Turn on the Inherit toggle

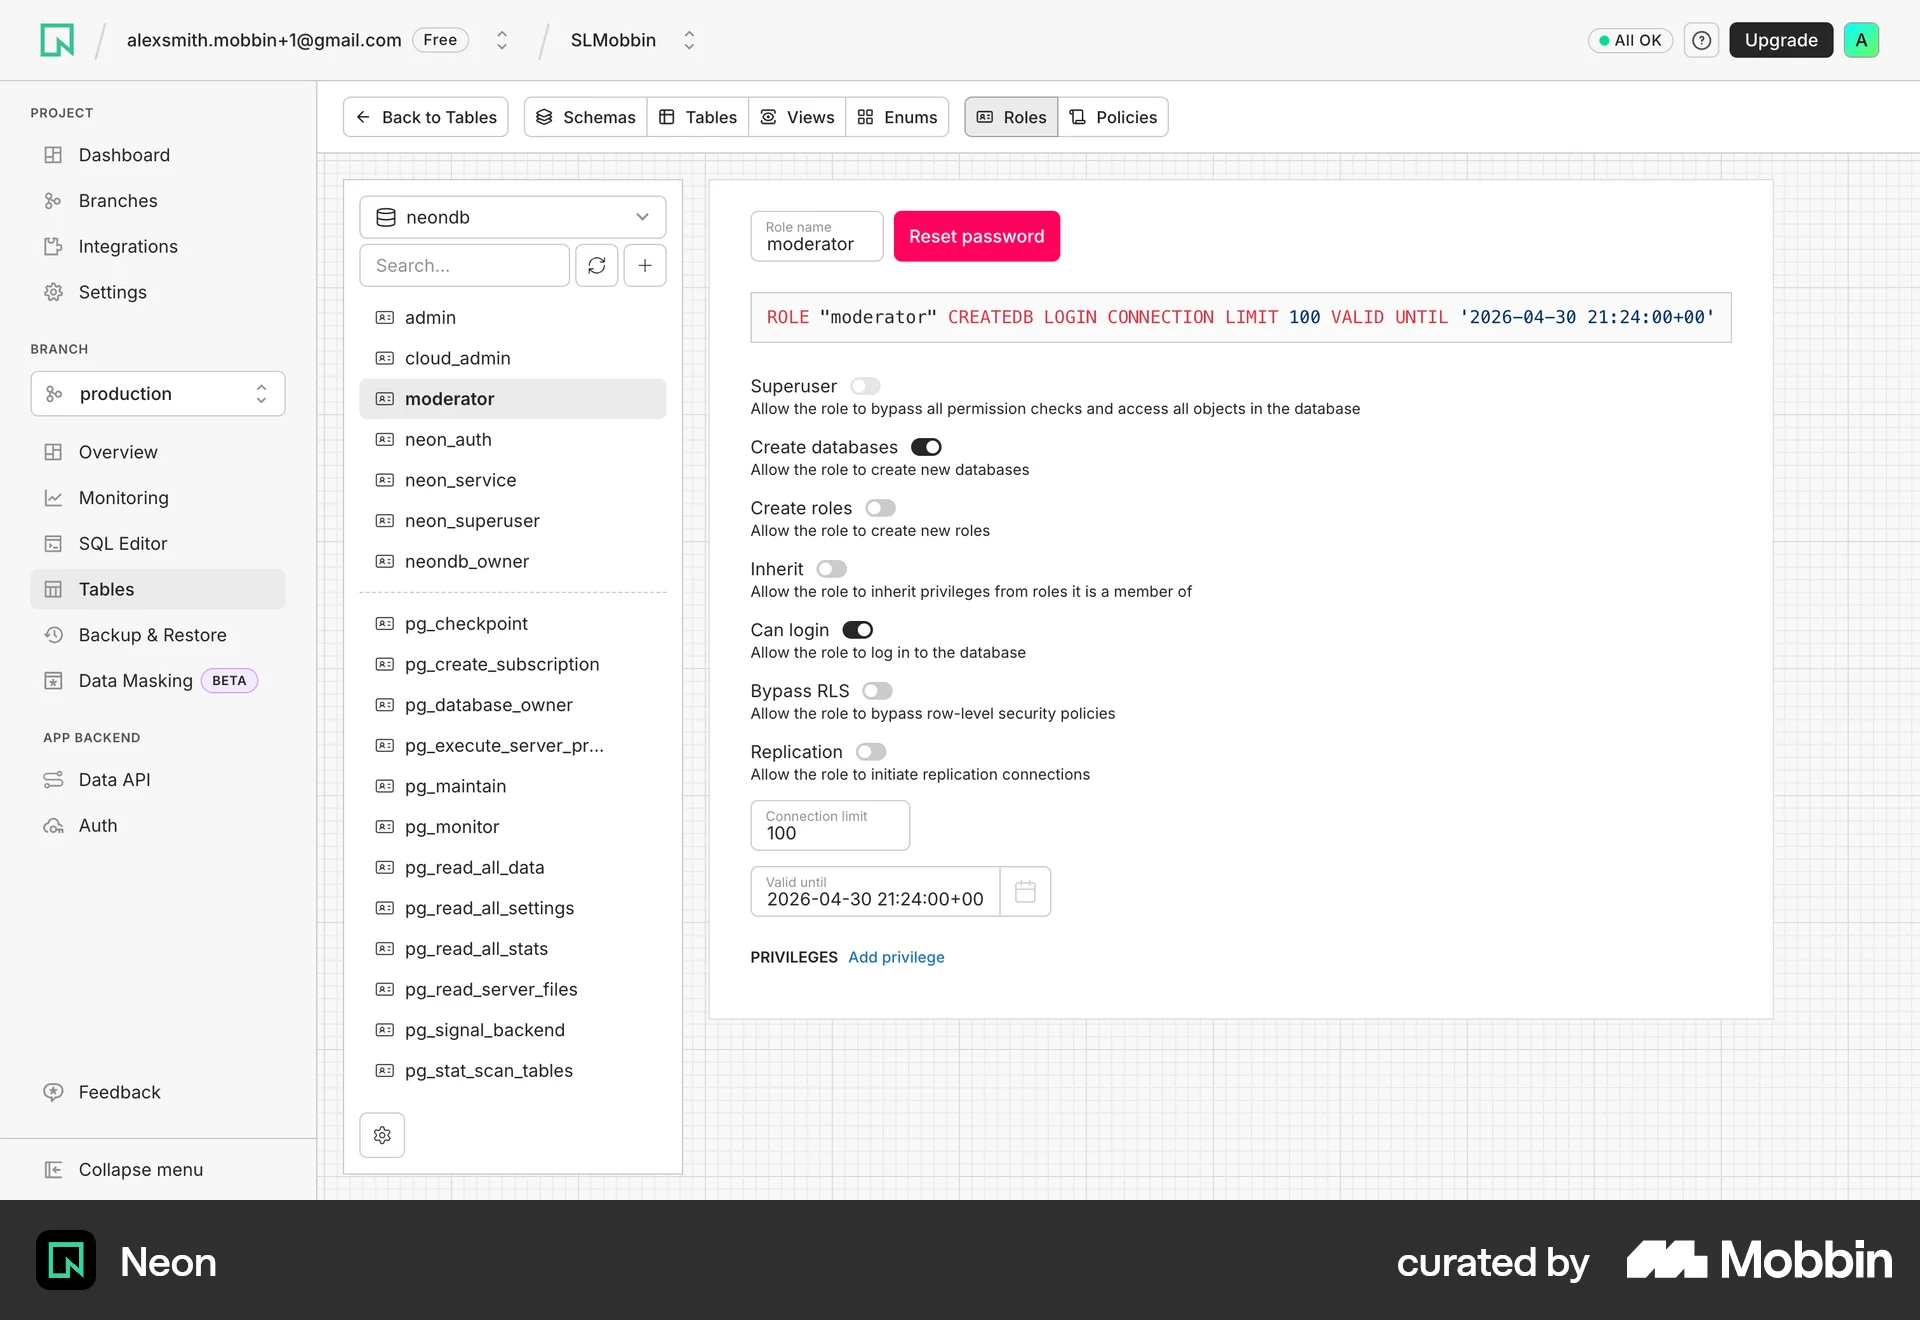point(831,569)
